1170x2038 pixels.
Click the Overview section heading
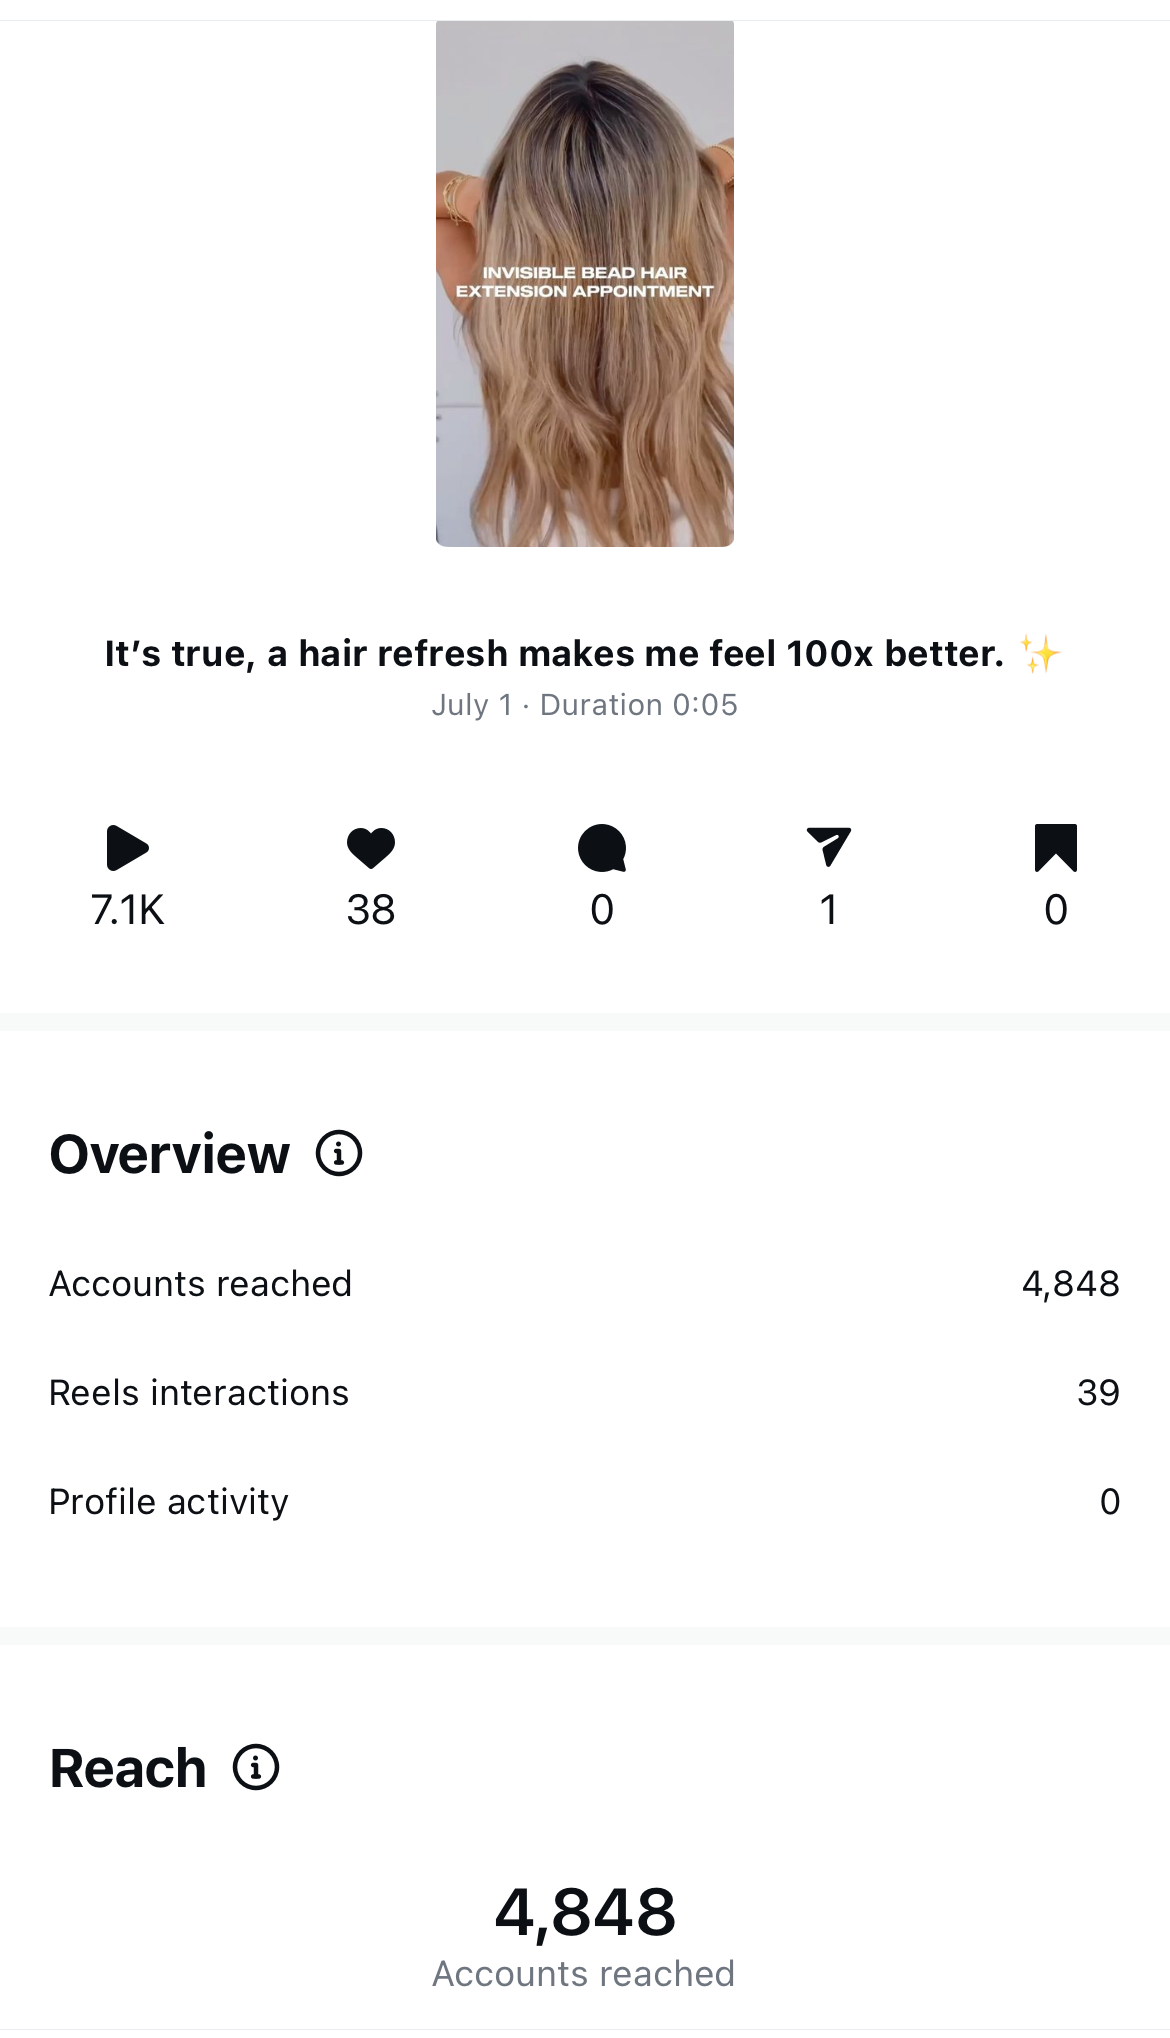pyautogui.click(x=170, y=1155)
